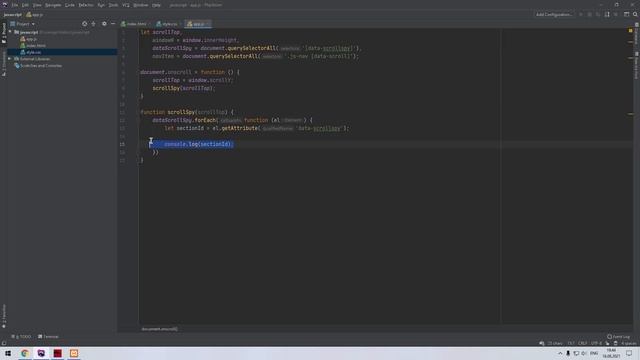Screen dimensions: 640x360
Task: Hide the Project panel with minus icon
Action: 113,24
